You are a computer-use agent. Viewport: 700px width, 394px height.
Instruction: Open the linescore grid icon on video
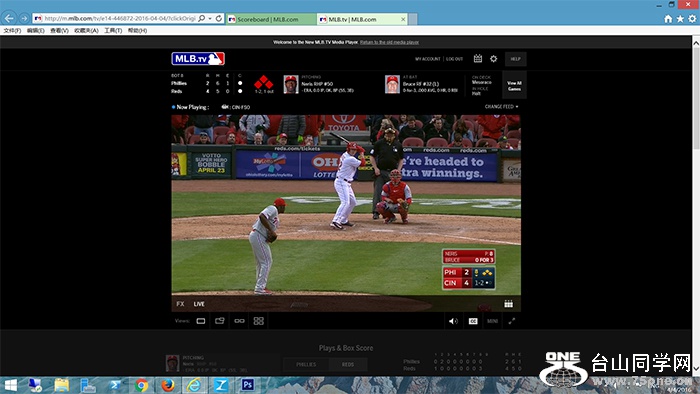pyautogui.click(x=508, y=304)
